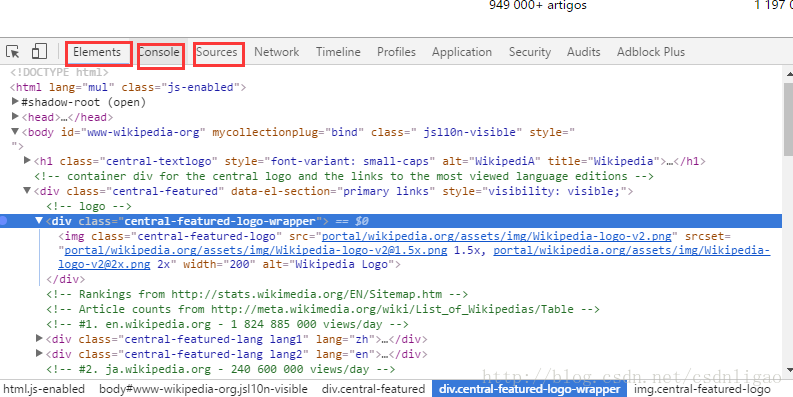Select body#www-wikipedia-org breadcrumb
793x397 pixels.
tap(203, 389)
